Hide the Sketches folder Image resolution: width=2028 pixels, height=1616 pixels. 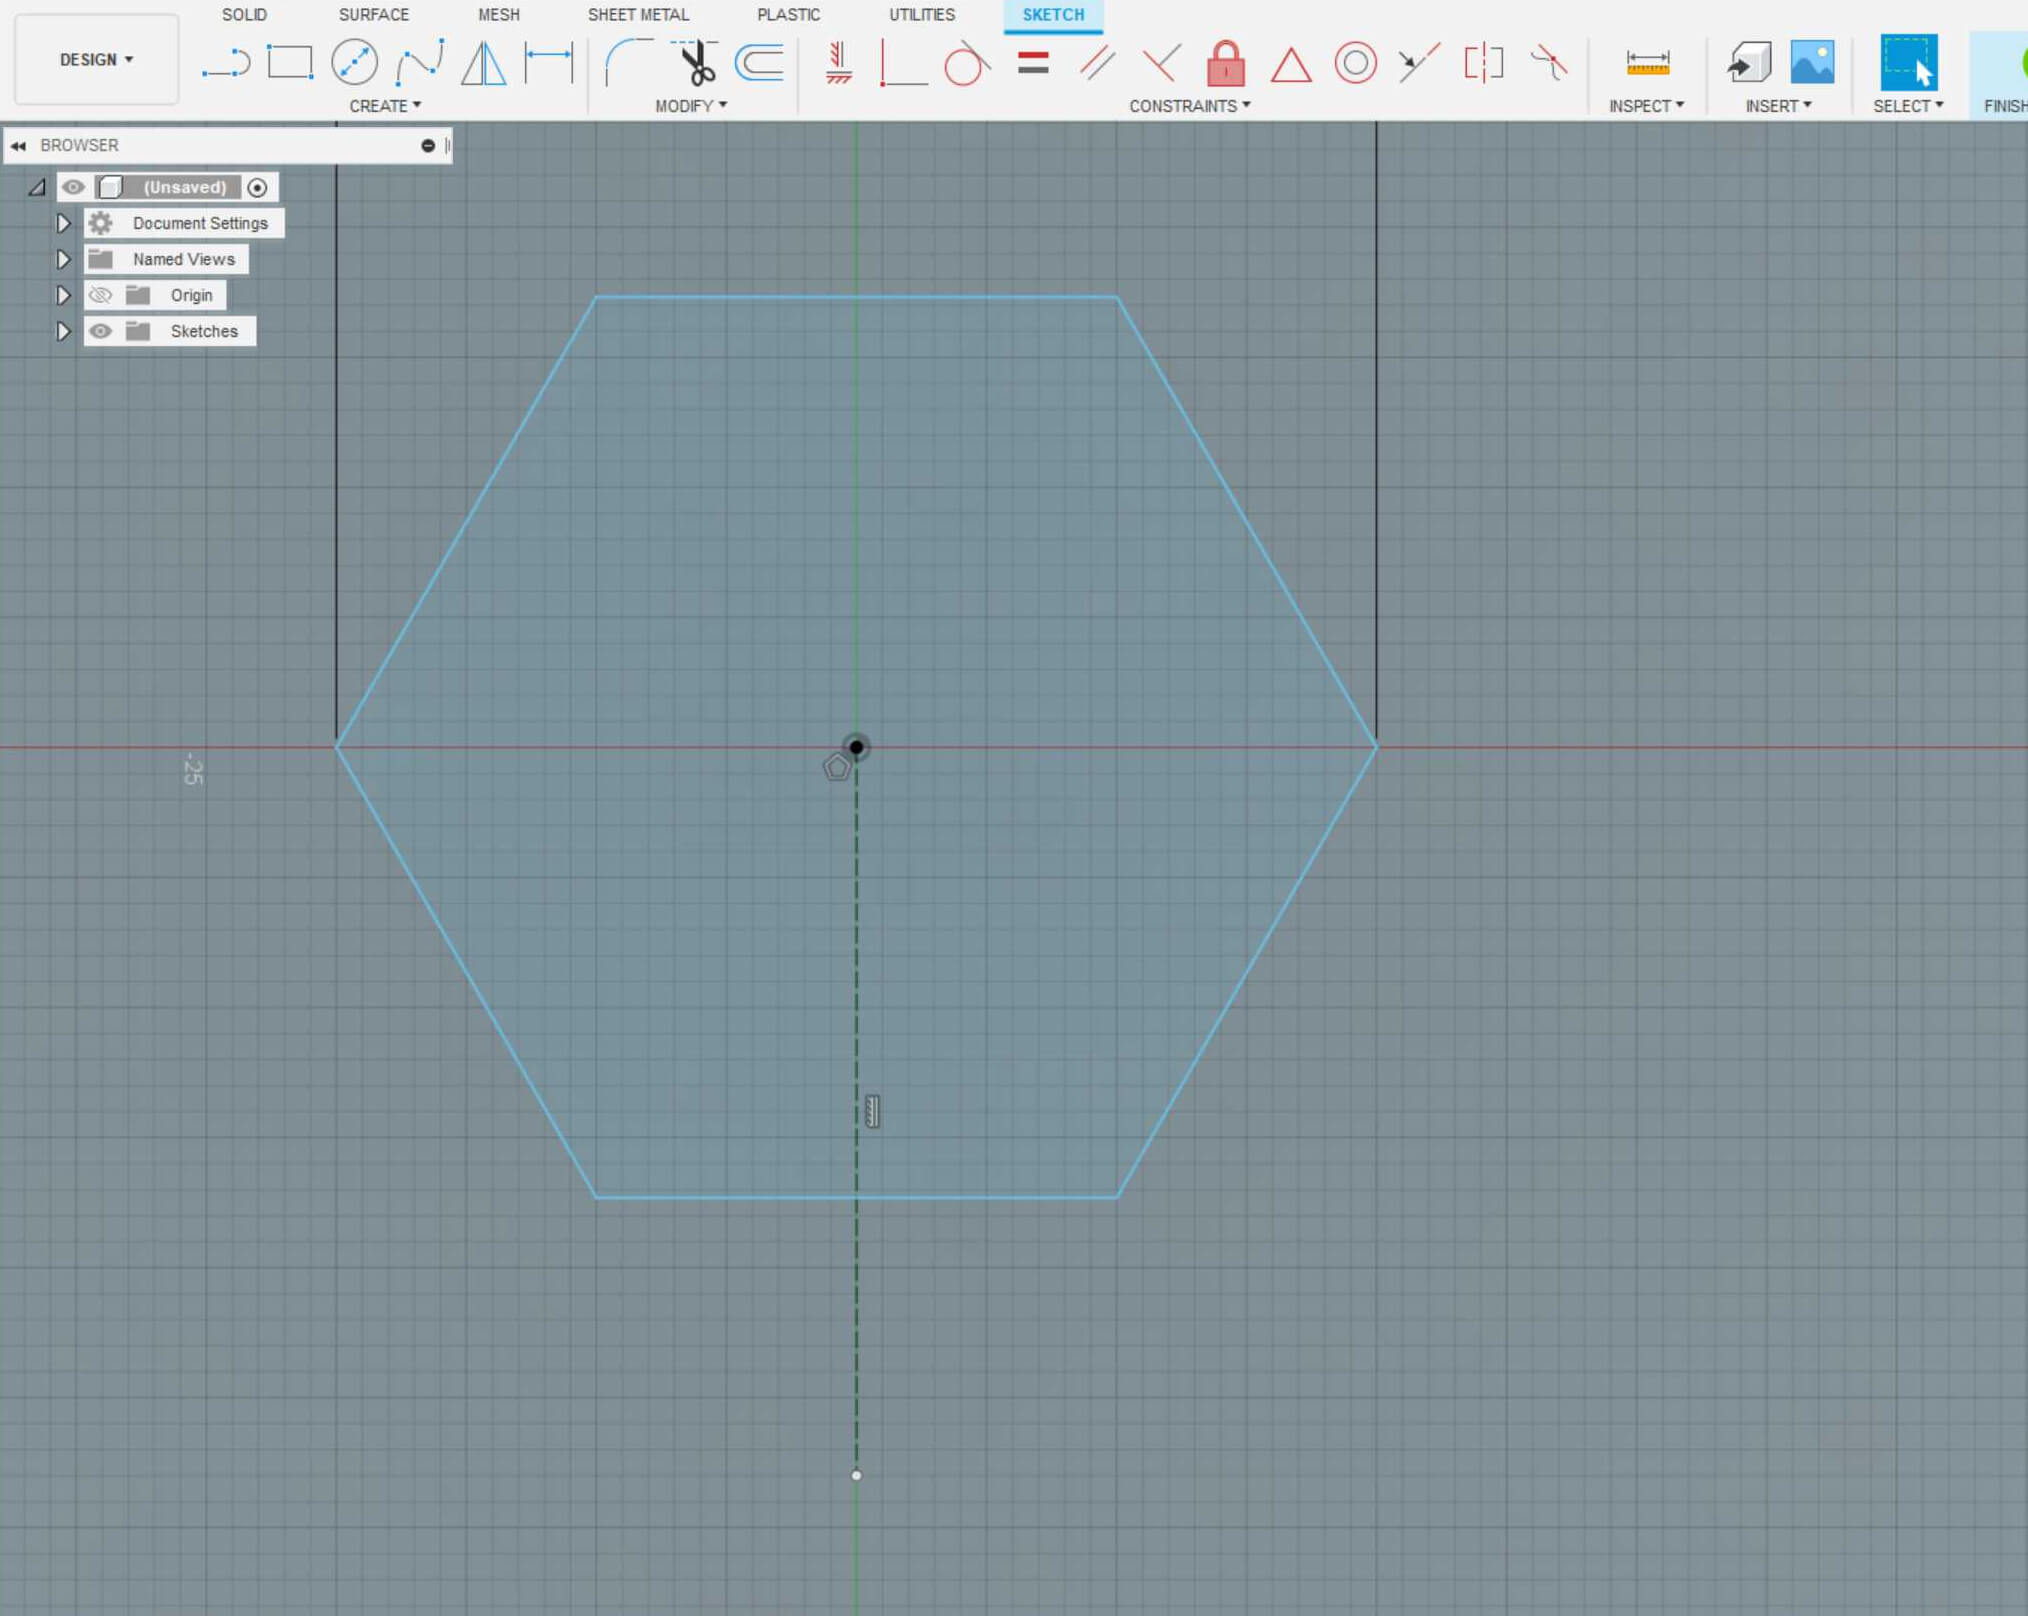[x=100, y=331]
